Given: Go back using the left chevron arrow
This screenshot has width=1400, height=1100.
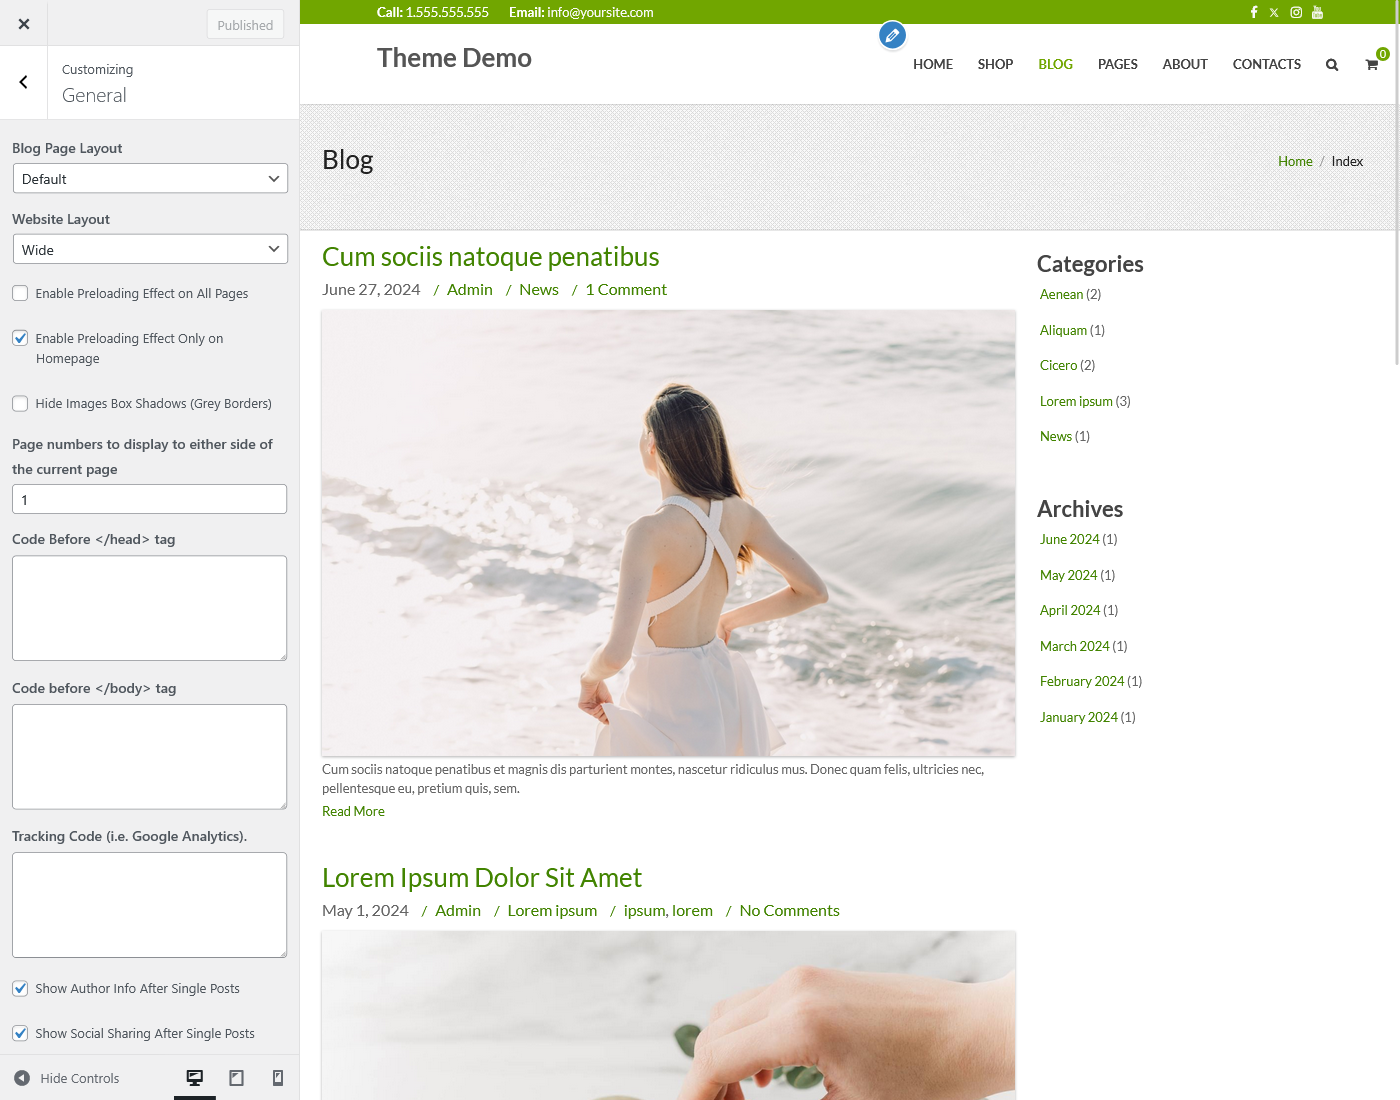Looking at the screenshot, I should (x=24, y=83).
